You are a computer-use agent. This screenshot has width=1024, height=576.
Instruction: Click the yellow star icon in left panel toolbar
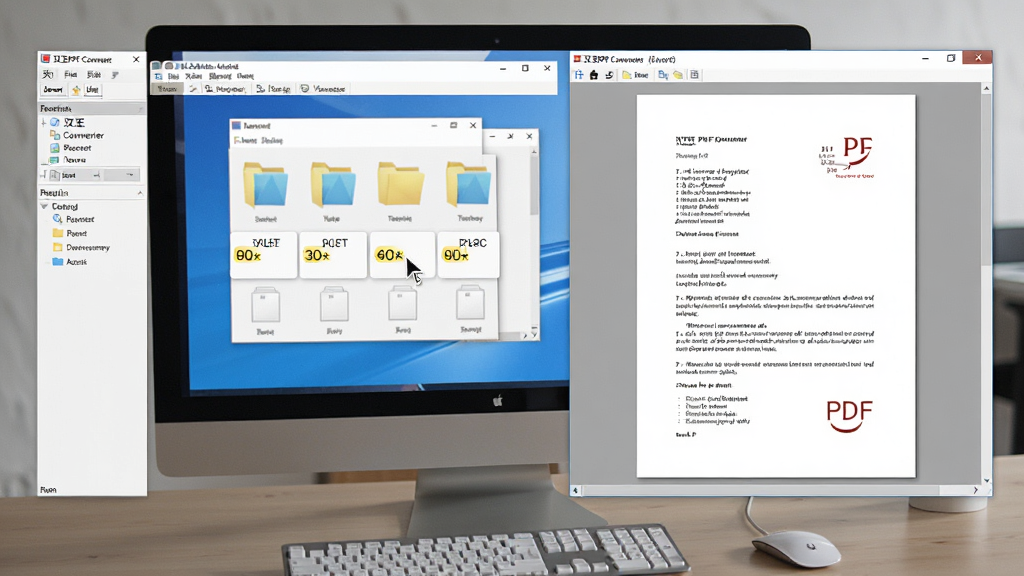pyautogui.click(x=76, y=89)
